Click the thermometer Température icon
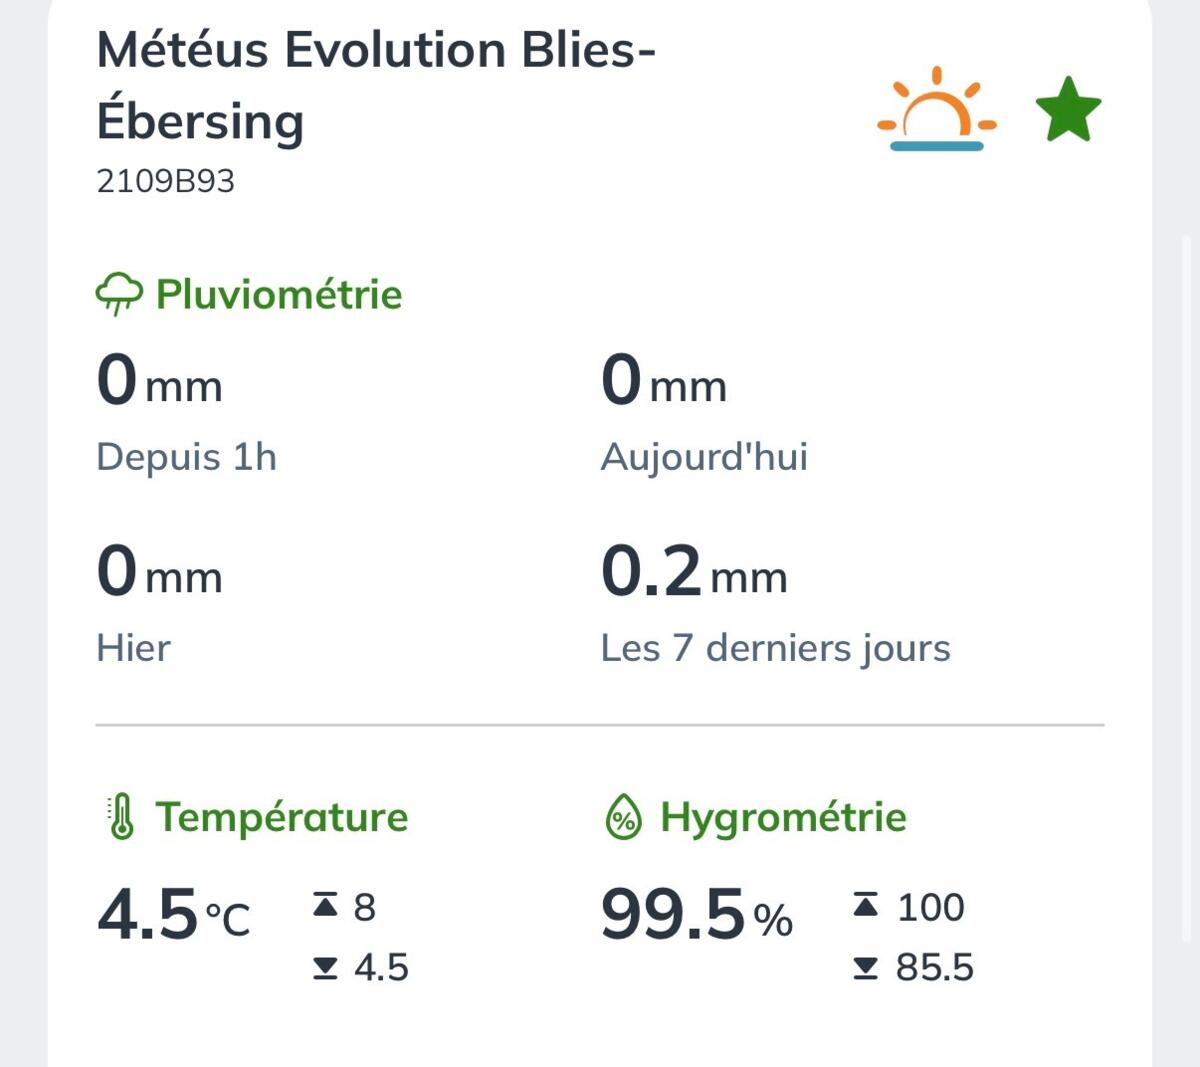 121,817
